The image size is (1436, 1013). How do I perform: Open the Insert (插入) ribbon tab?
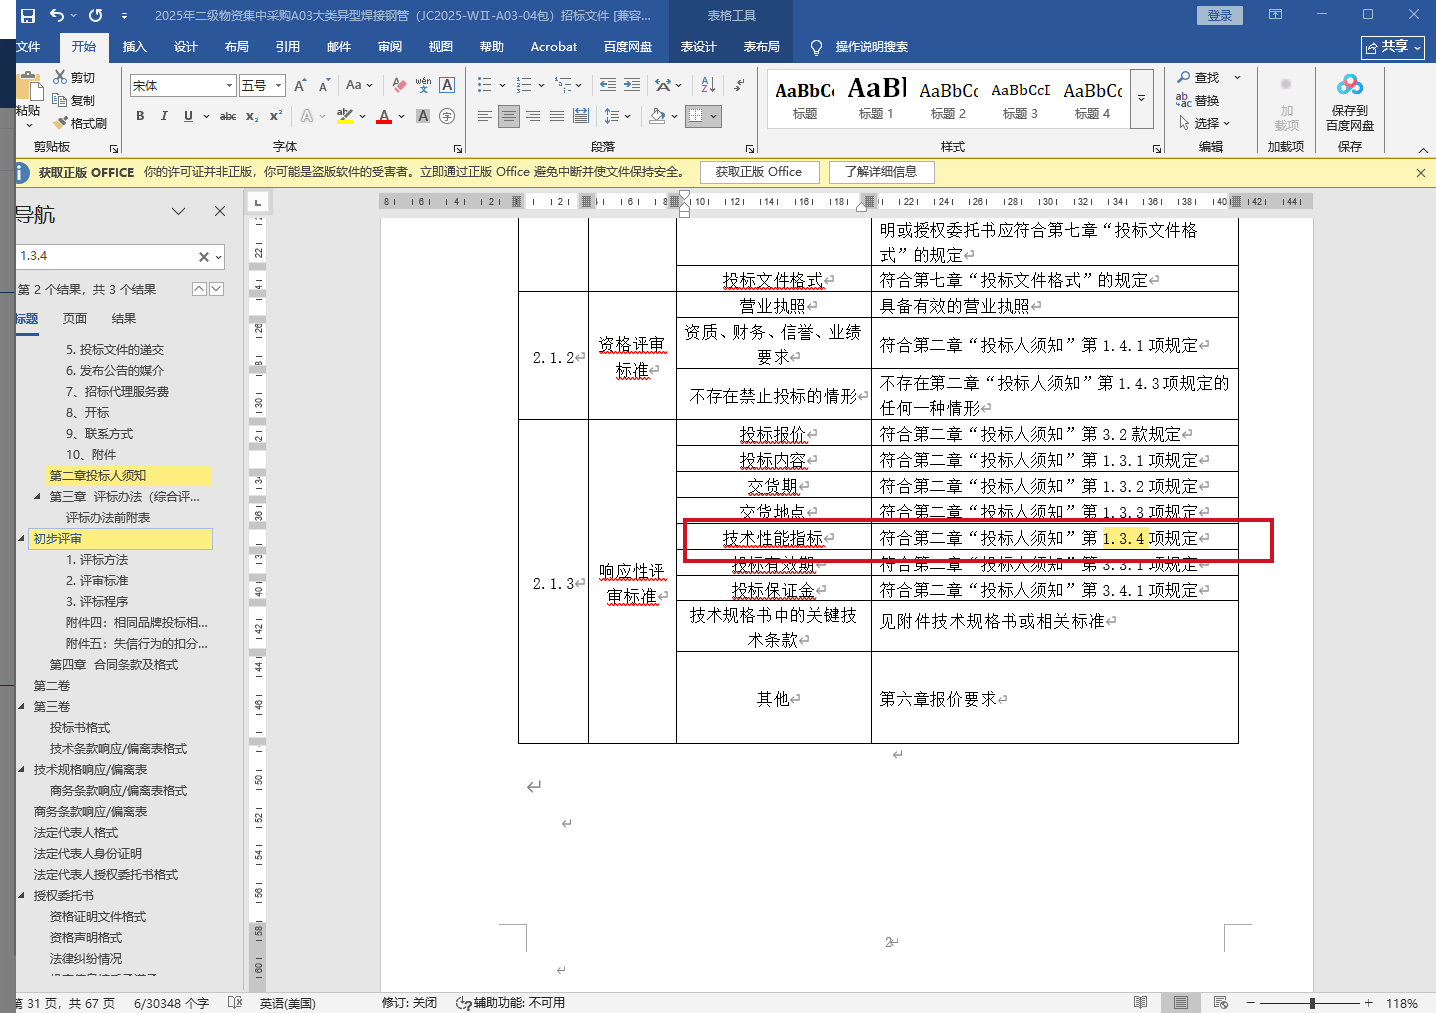pyautogui.click(x=134, y=47)
